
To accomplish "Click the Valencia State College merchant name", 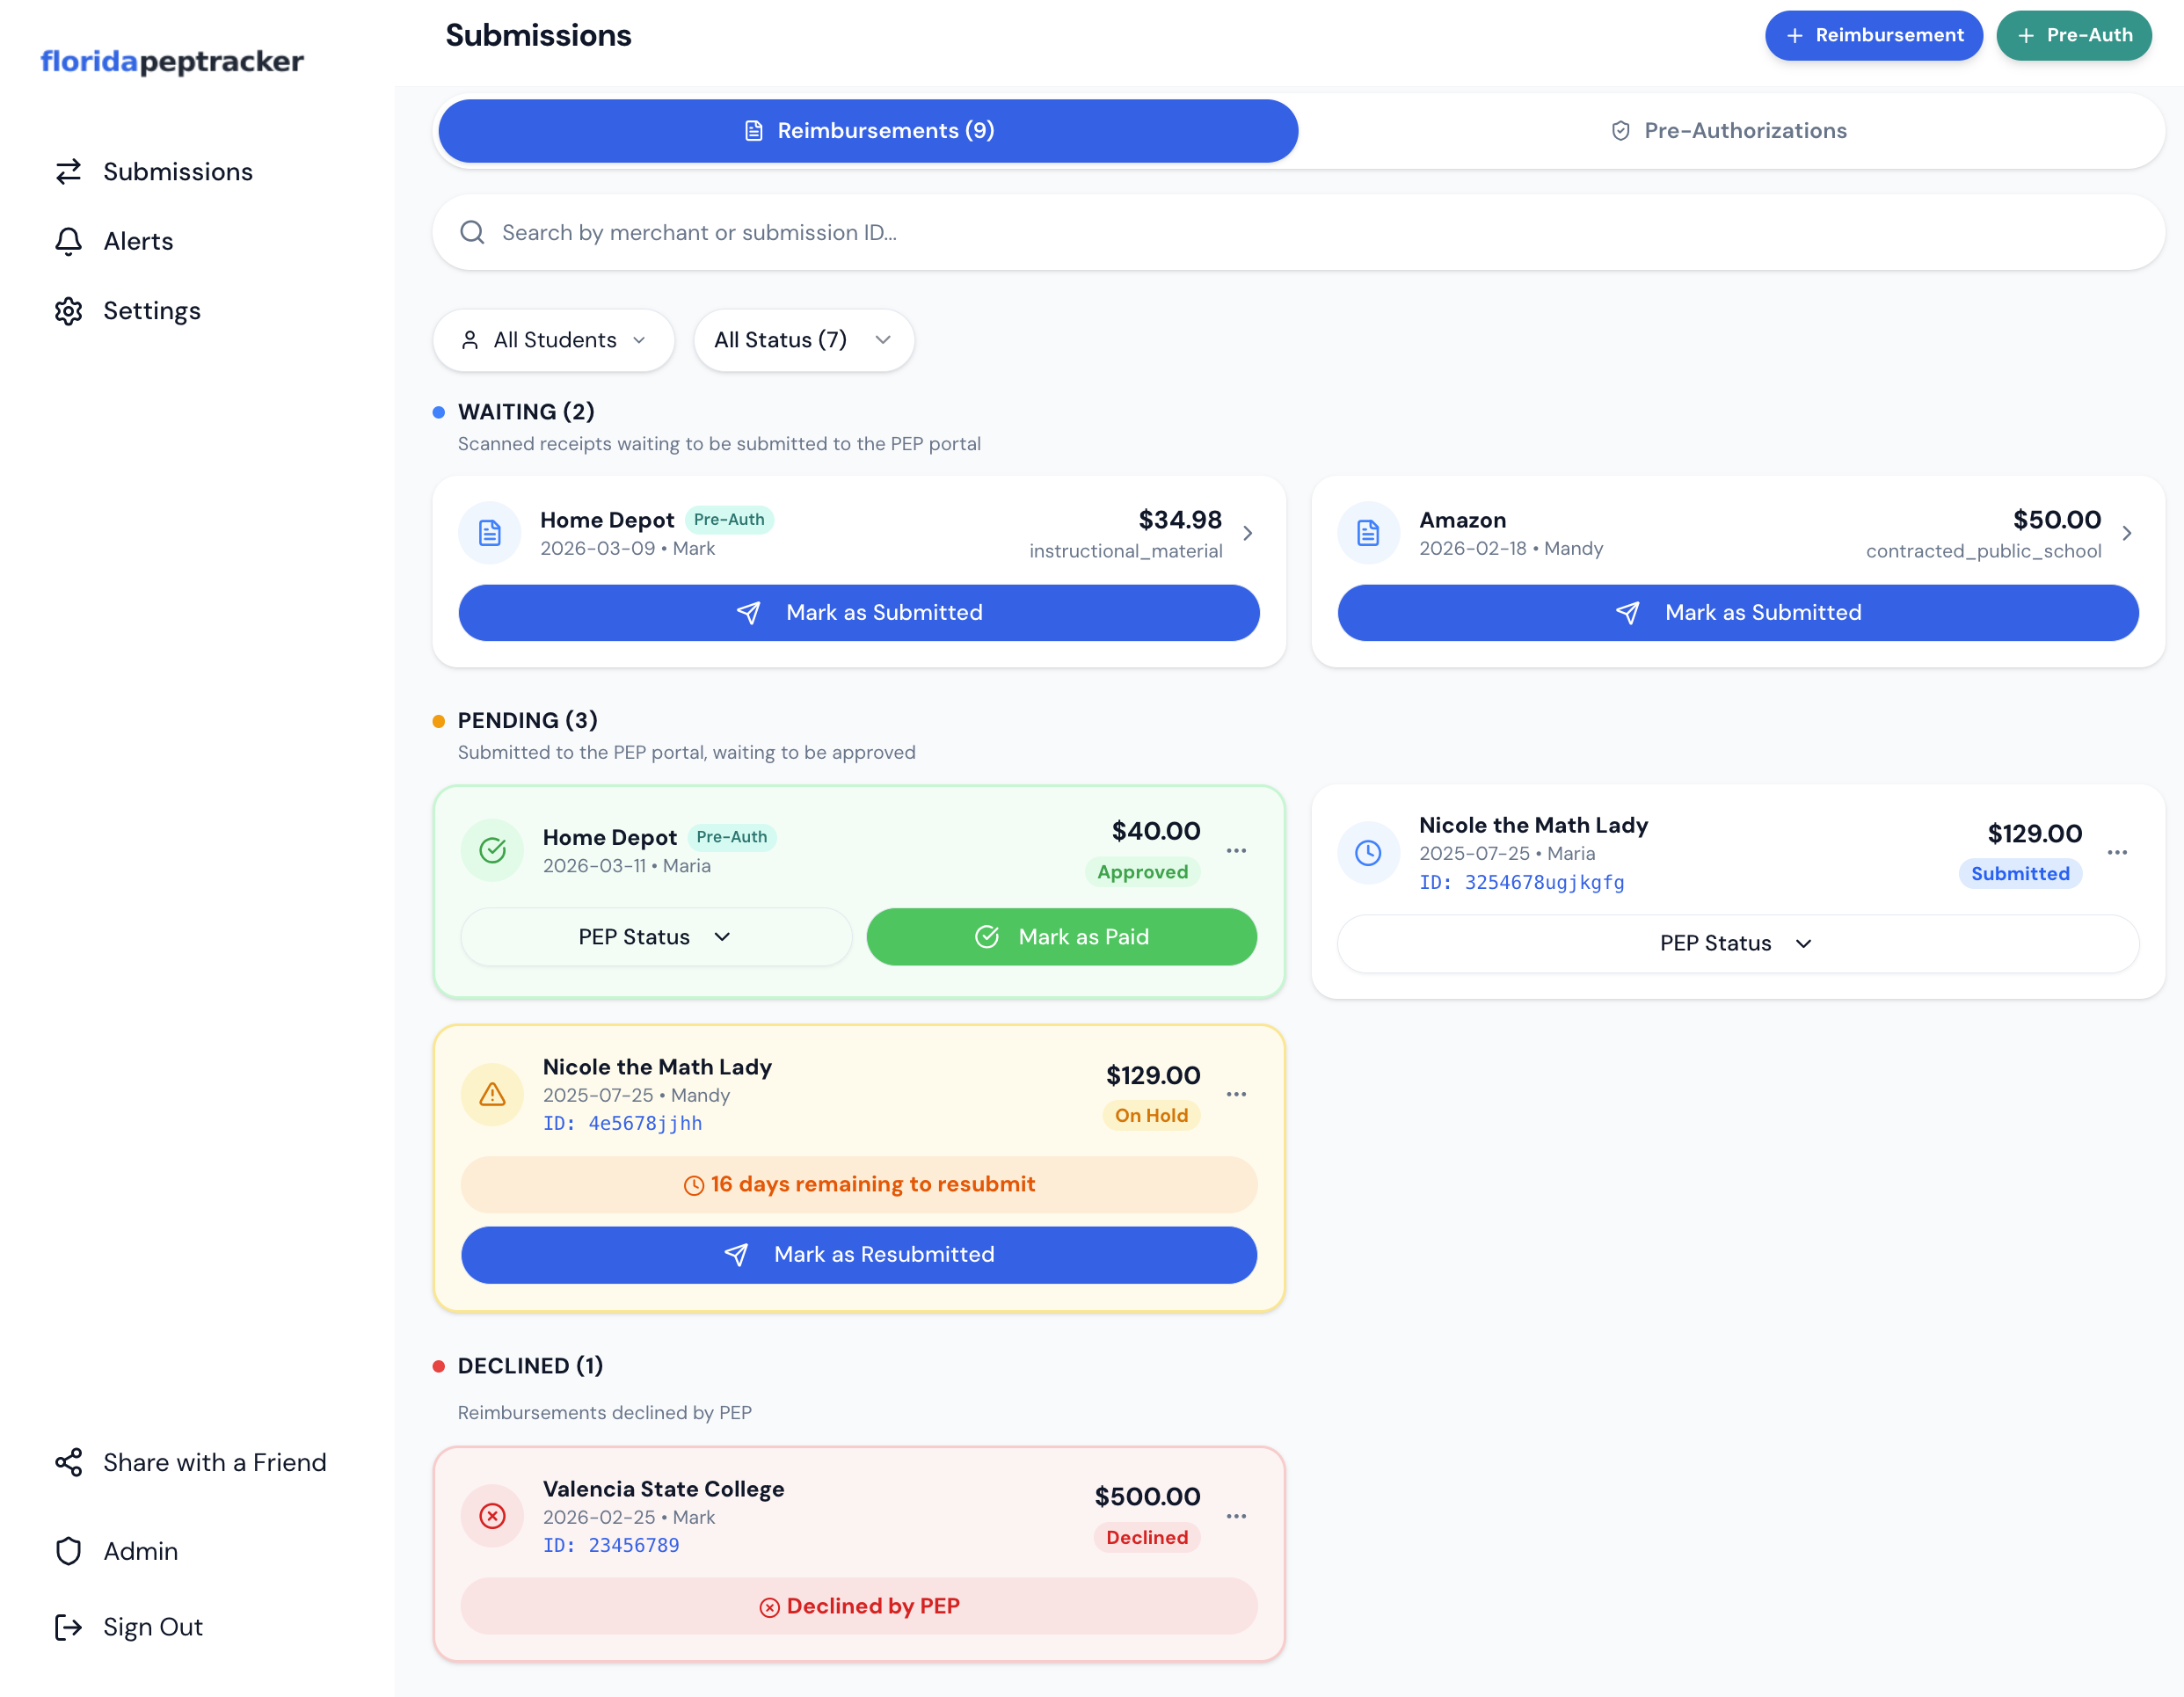I will pyautogui.click(x=664, y=1489).
